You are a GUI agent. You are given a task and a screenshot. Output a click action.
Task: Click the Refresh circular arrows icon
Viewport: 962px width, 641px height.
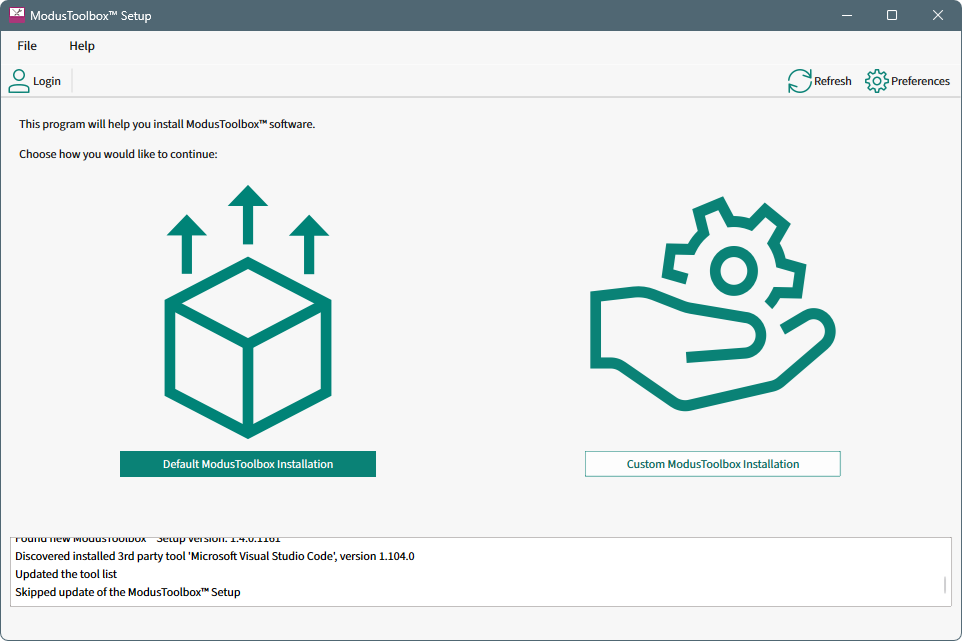click(799, 81)
